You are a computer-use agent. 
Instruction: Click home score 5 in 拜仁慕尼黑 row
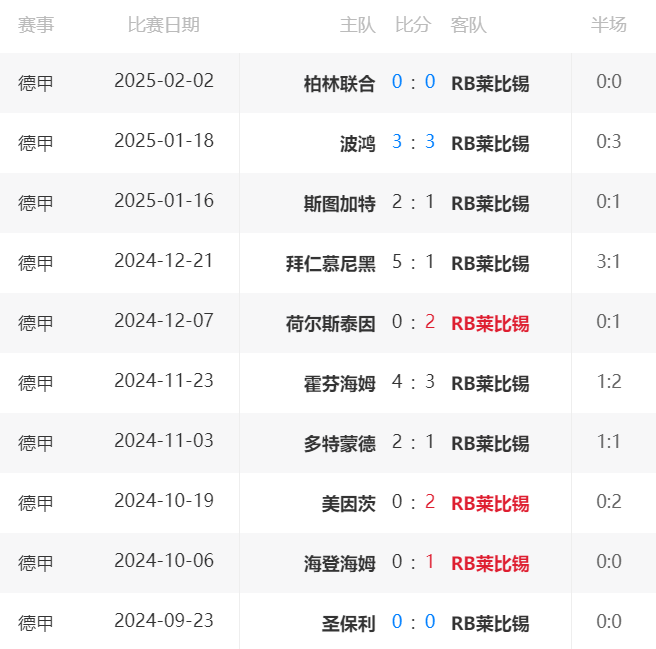coord(397,262)
